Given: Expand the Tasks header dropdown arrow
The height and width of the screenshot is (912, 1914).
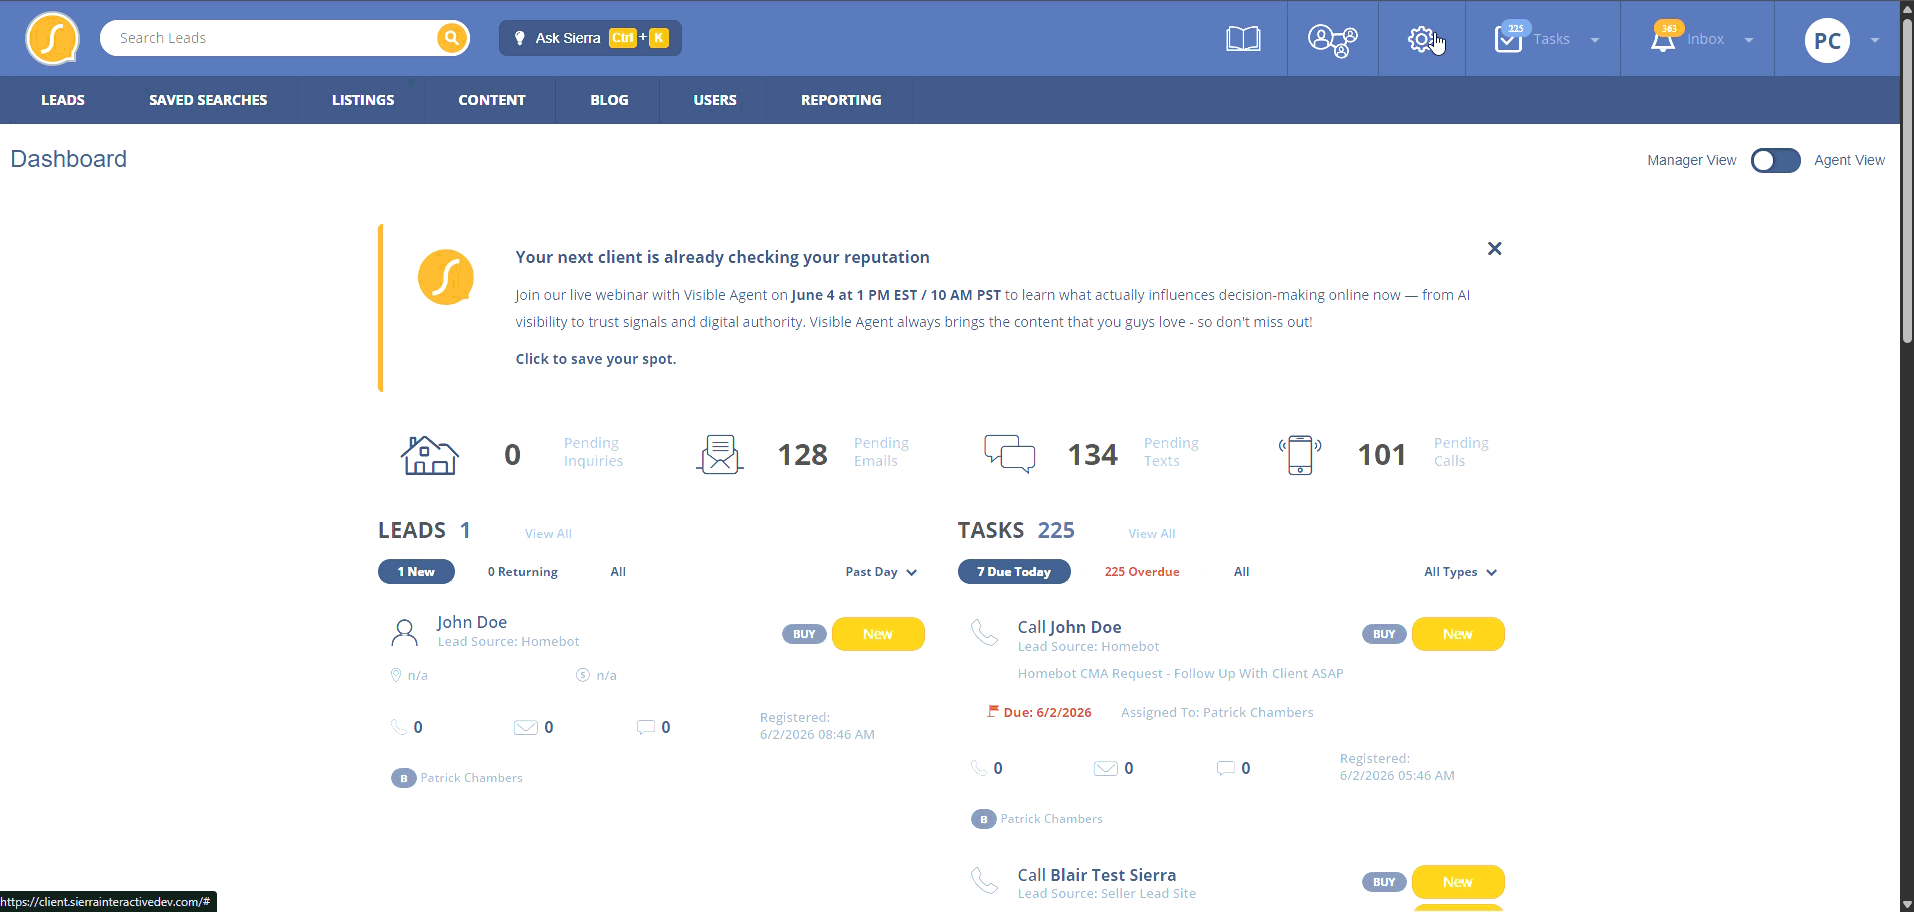Looking at the screenshot, I should pyautogui.click(x=1595, y=41).
